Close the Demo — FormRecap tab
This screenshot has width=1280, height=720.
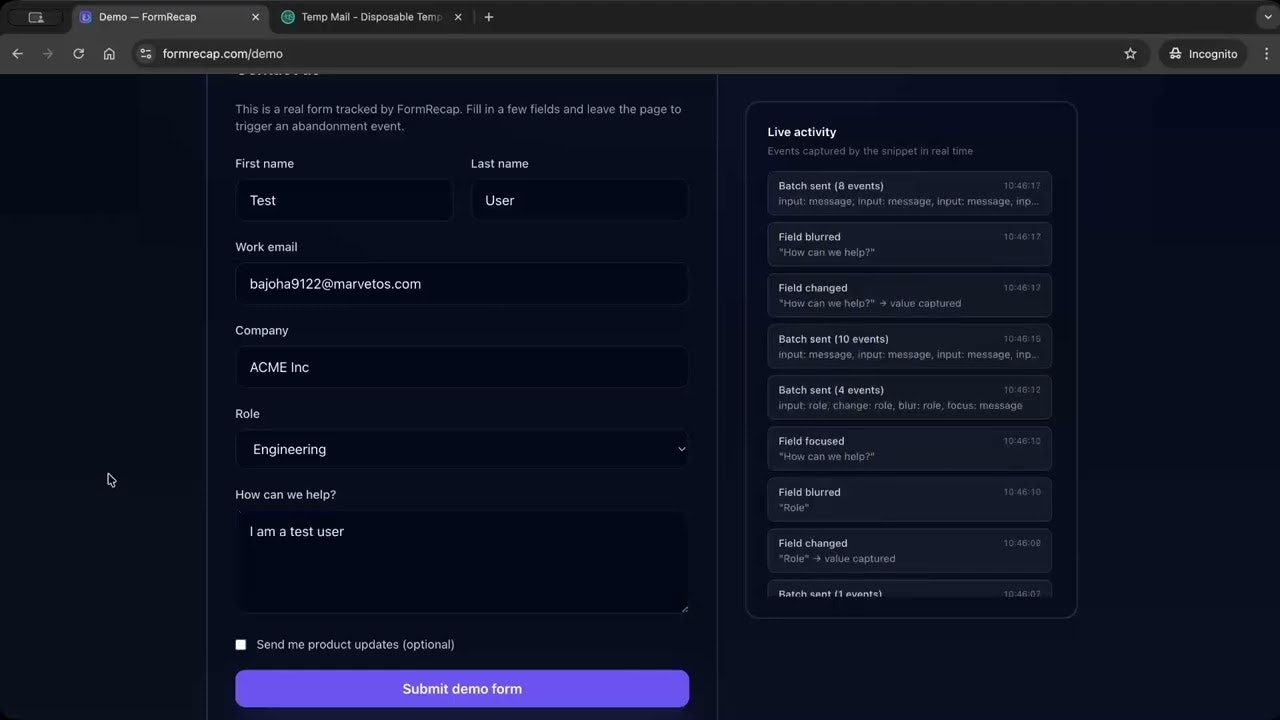(256, 17)
